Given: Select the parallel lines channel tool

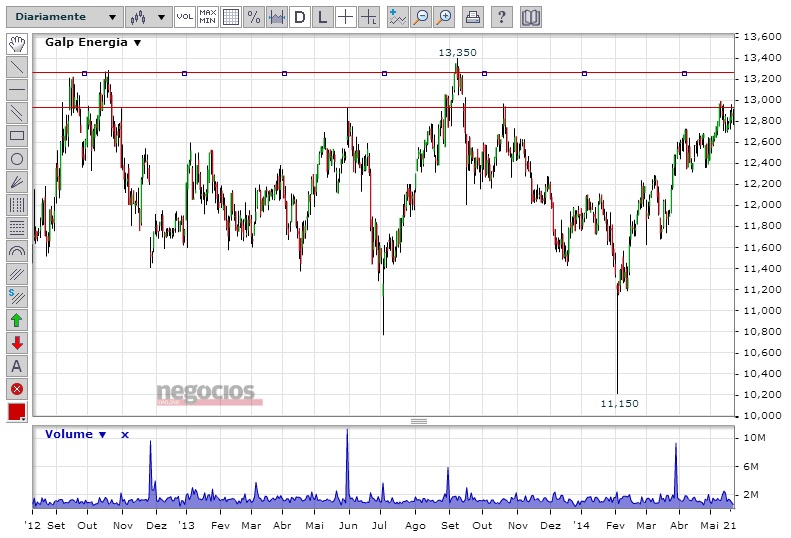Looking at the screenshot, I should coord(17,113).
